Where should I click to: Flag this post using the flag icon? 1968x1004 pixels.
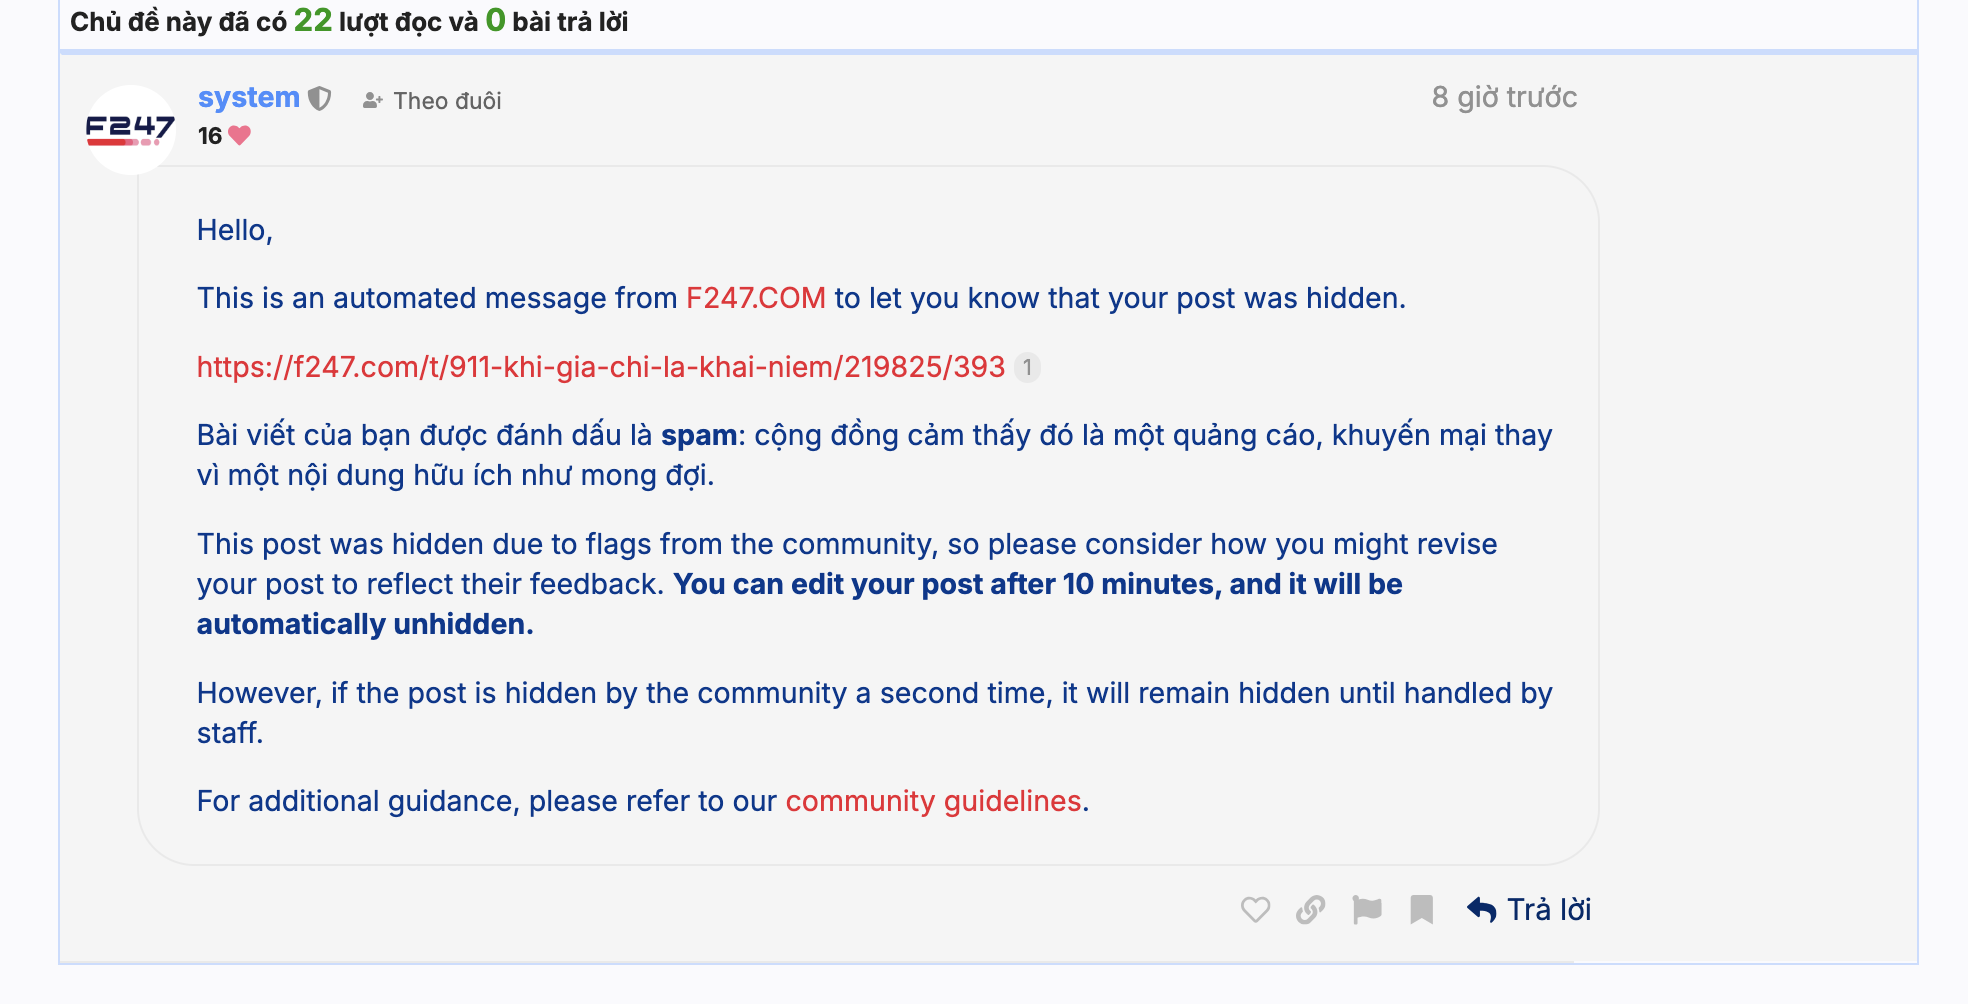(x=1366, y=909)
